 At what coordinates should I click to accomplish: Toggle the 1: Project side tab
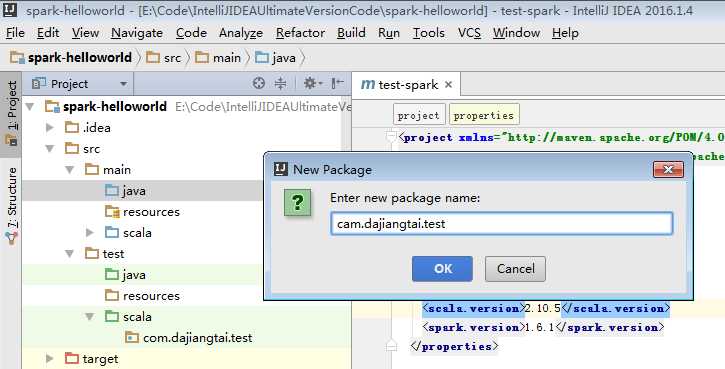(x=11, y=113)
